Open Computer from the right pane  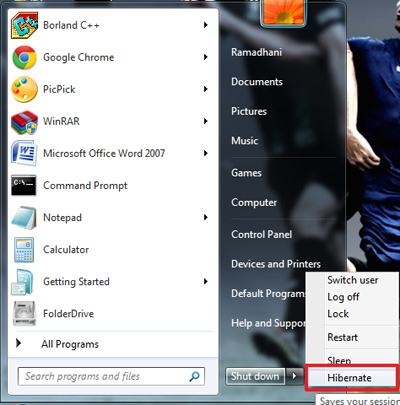pos(254,202)
